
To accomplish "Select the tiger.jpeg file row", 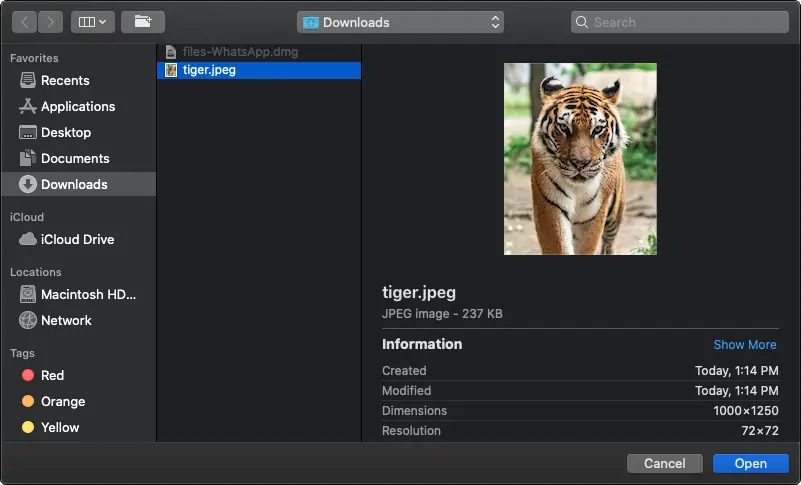I will click(259, 70).
